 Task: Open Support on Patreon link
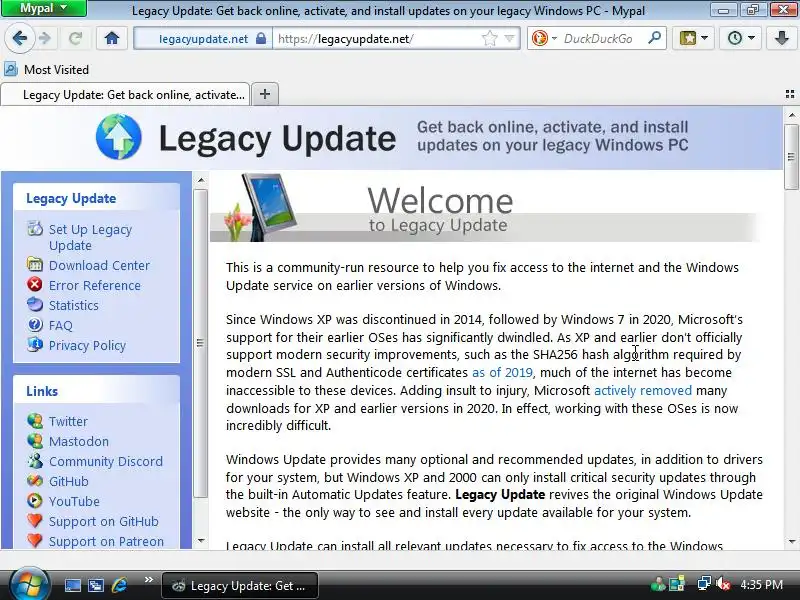106,541
